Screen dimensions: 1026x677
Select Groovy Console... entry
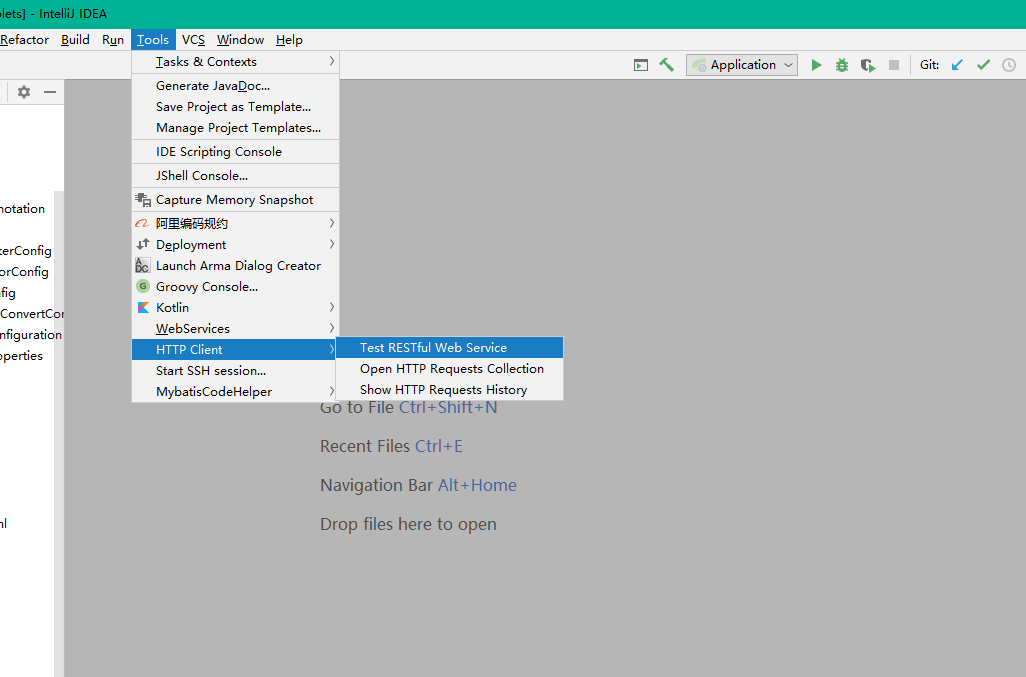pyautogui.click(x=236, y=286)
